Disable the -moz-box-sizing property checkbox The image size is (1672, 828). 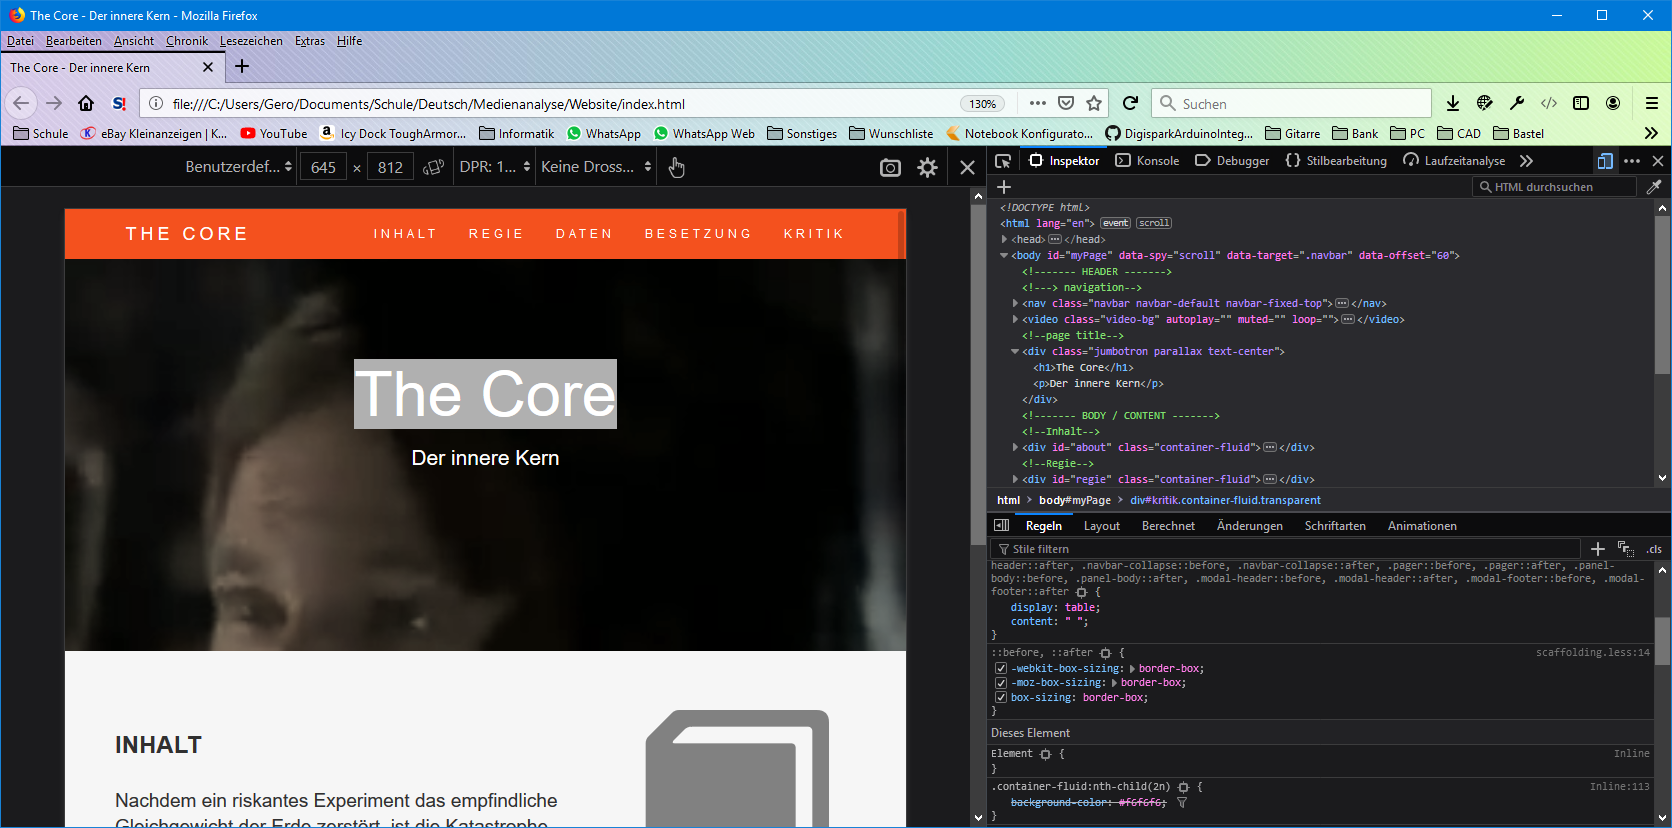1000,683
